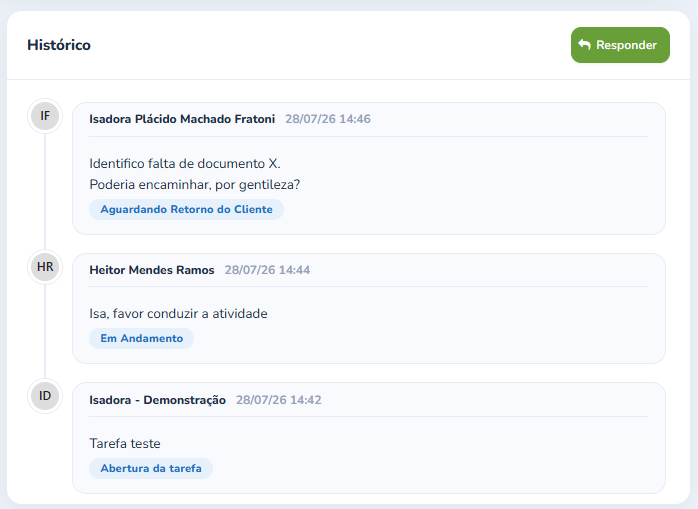The image size is (698, 509).
Task: Click text 'Poderia encaminhar, por gentileza?'
Action: [195, 184]
